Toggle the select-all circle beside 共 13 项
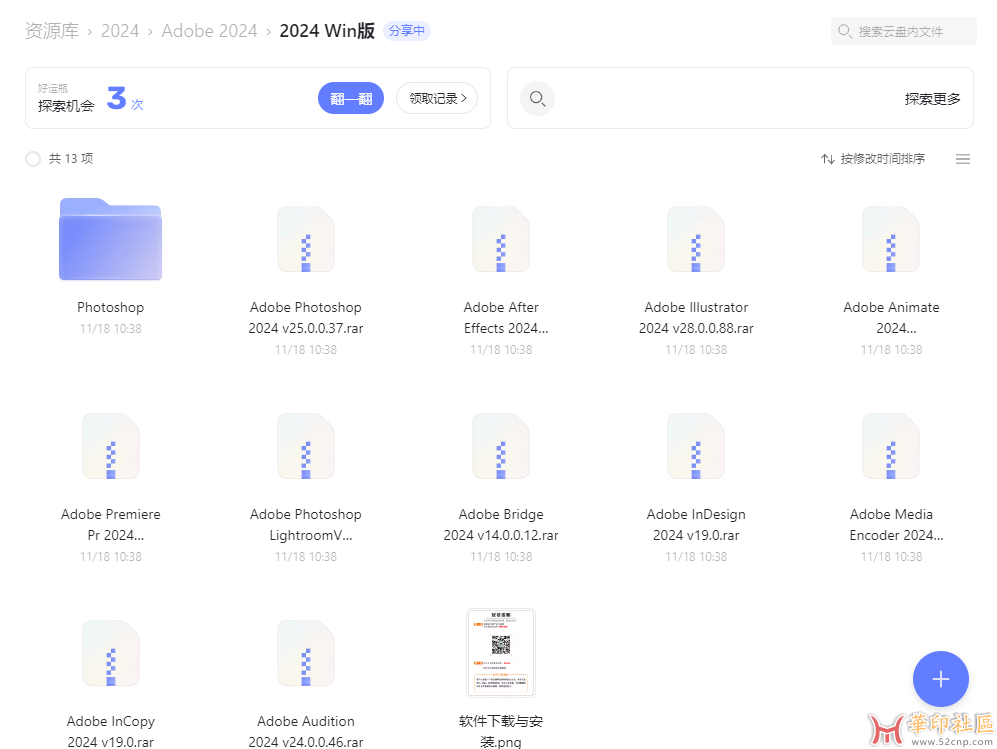Viewport: 997px width, 749px height. click(33, 159)
